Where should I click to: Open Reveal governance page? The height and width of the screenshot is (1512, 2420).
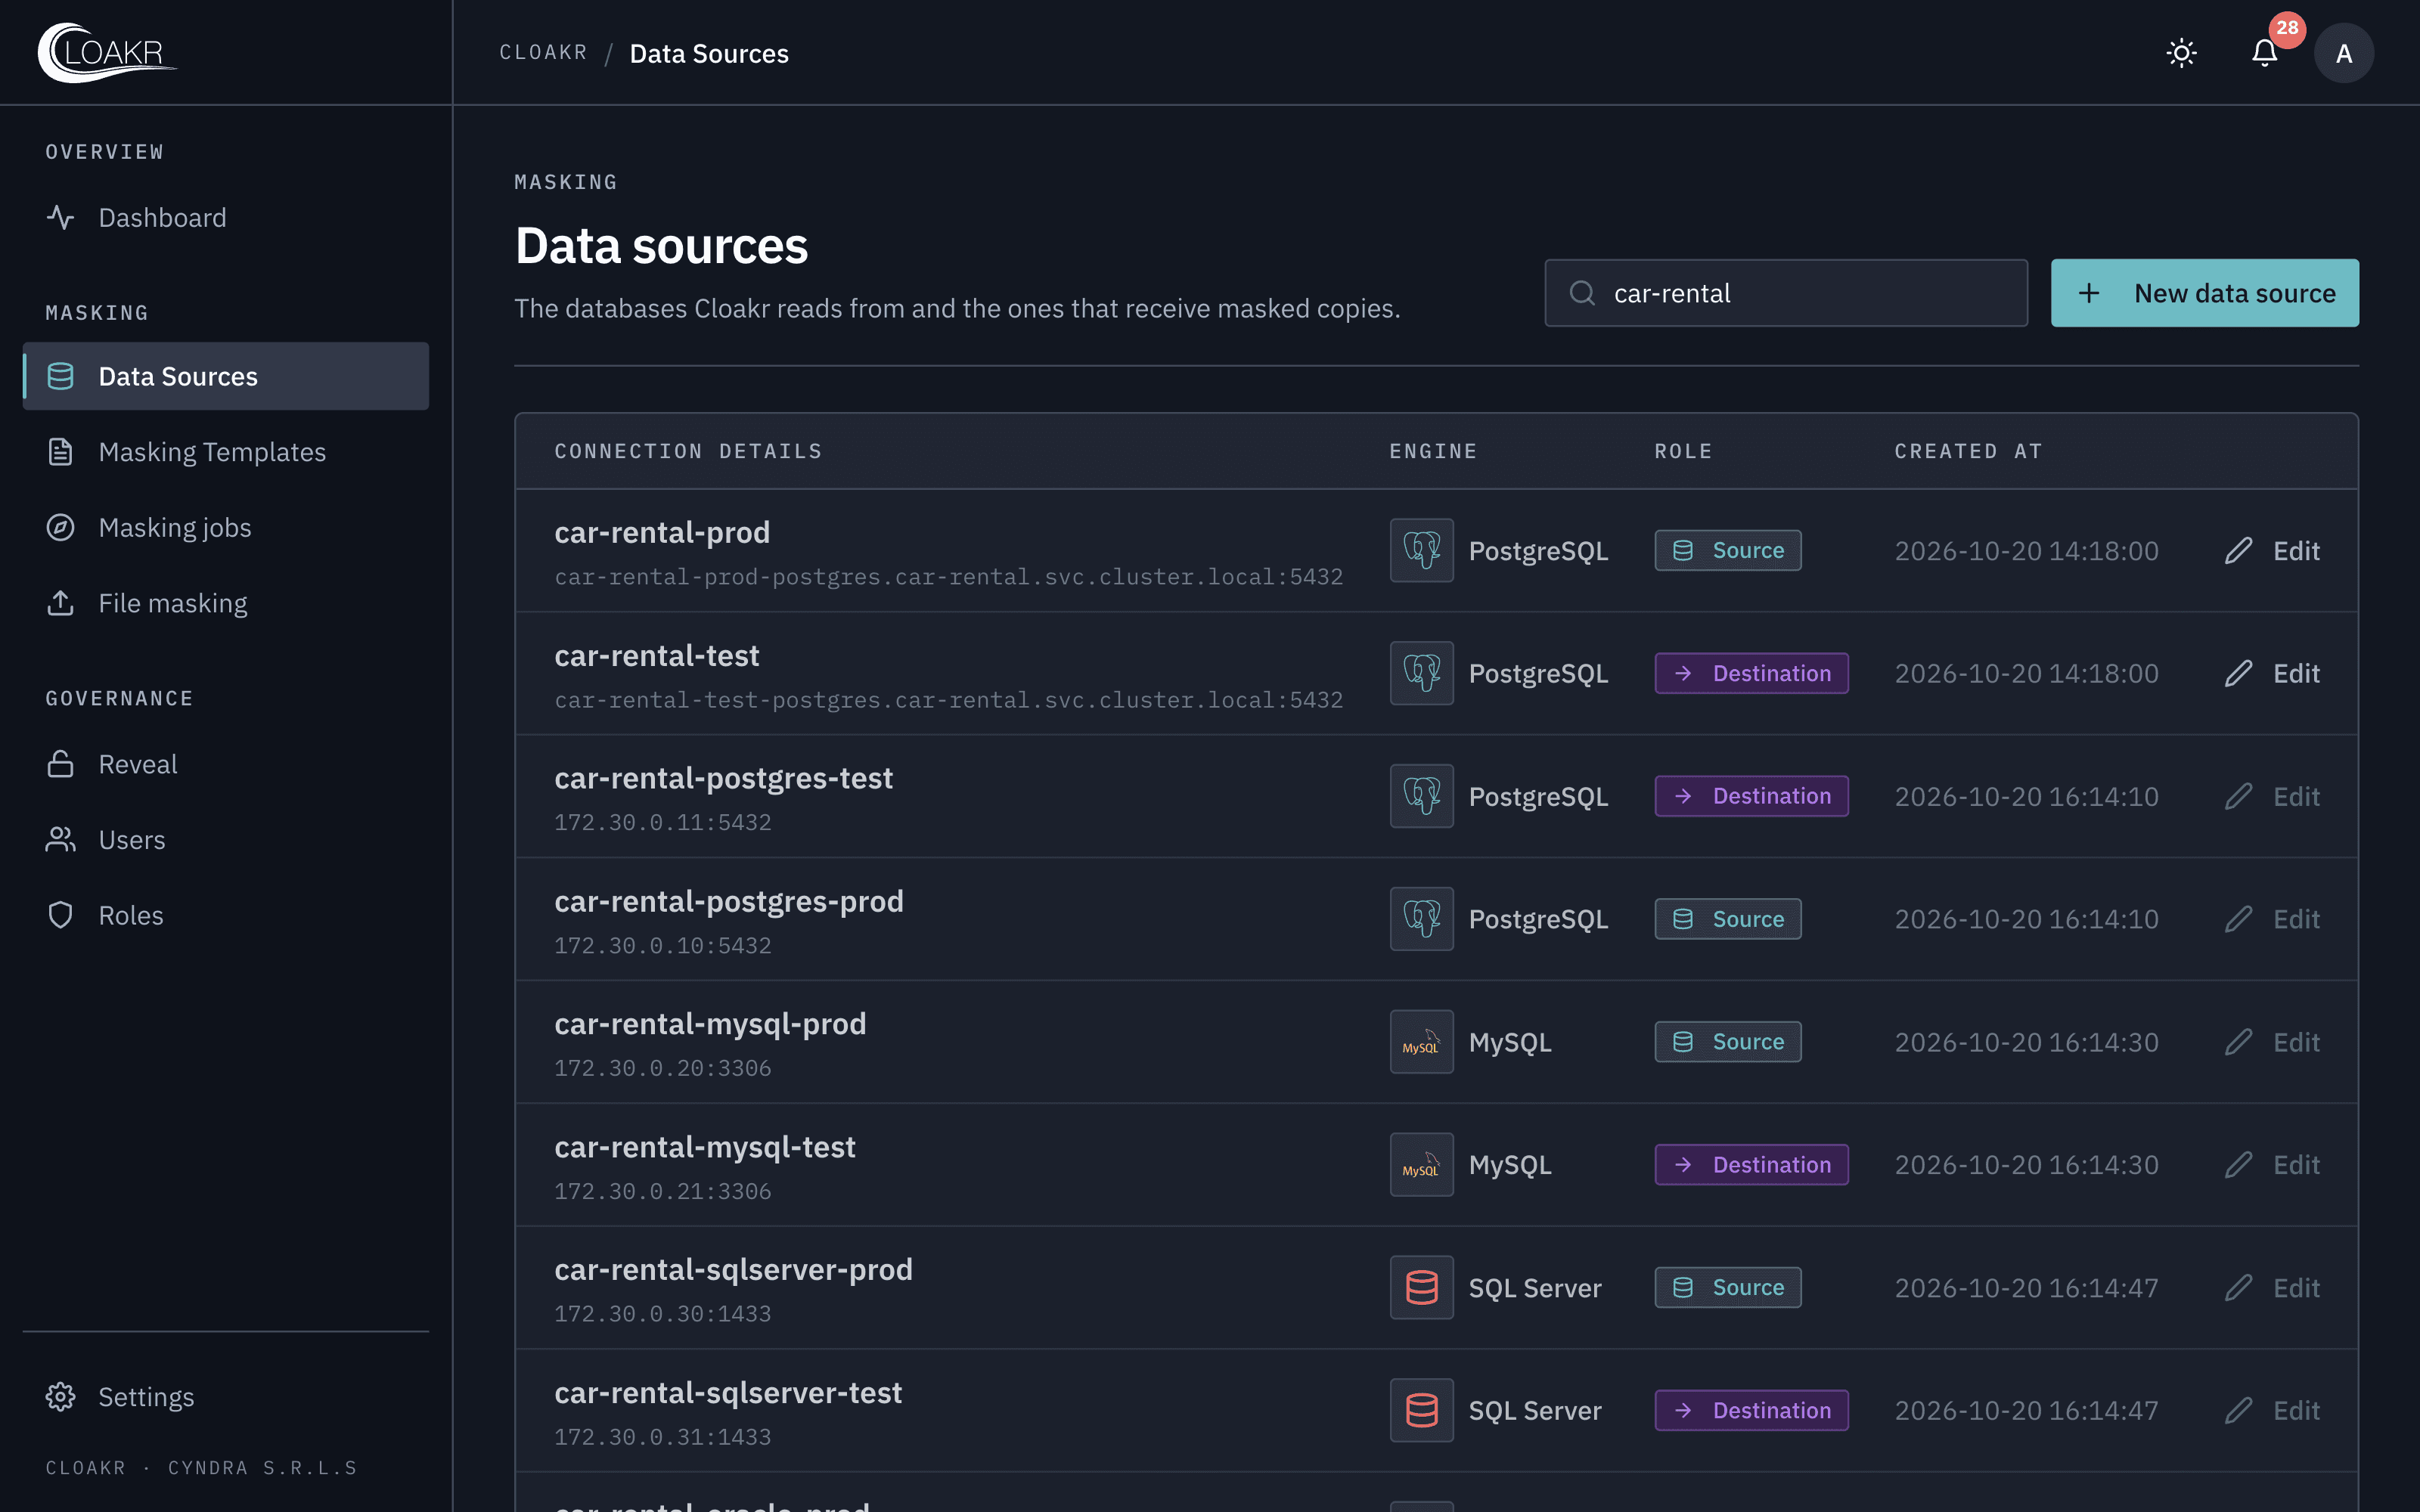pos(226,764)
